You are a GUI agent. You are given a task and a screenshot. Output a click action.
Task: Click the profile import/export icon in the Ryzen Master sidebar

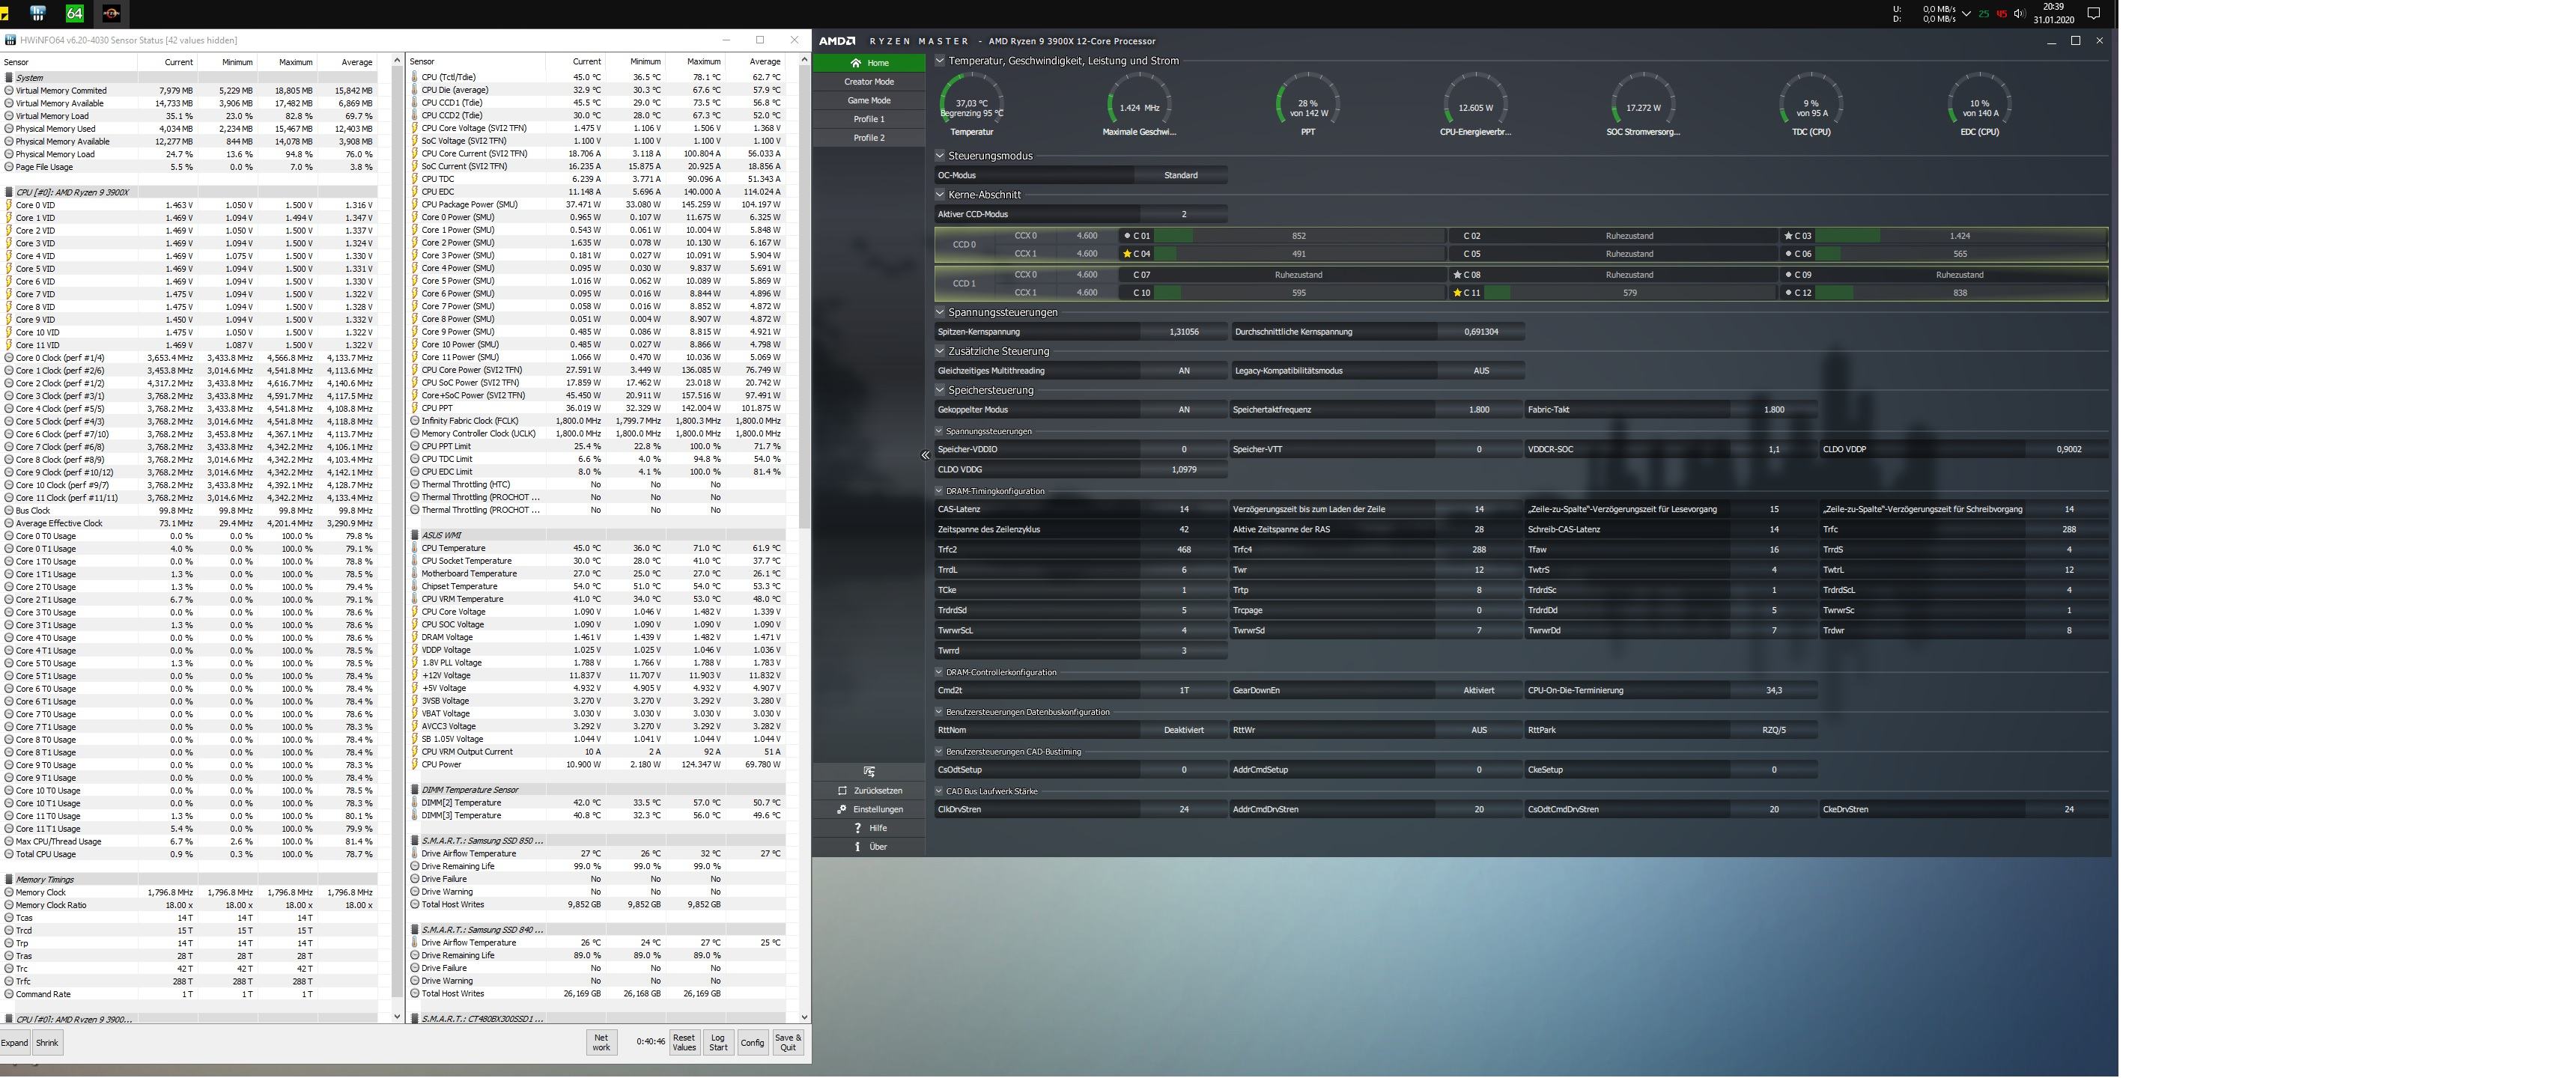tap(869, 771)
